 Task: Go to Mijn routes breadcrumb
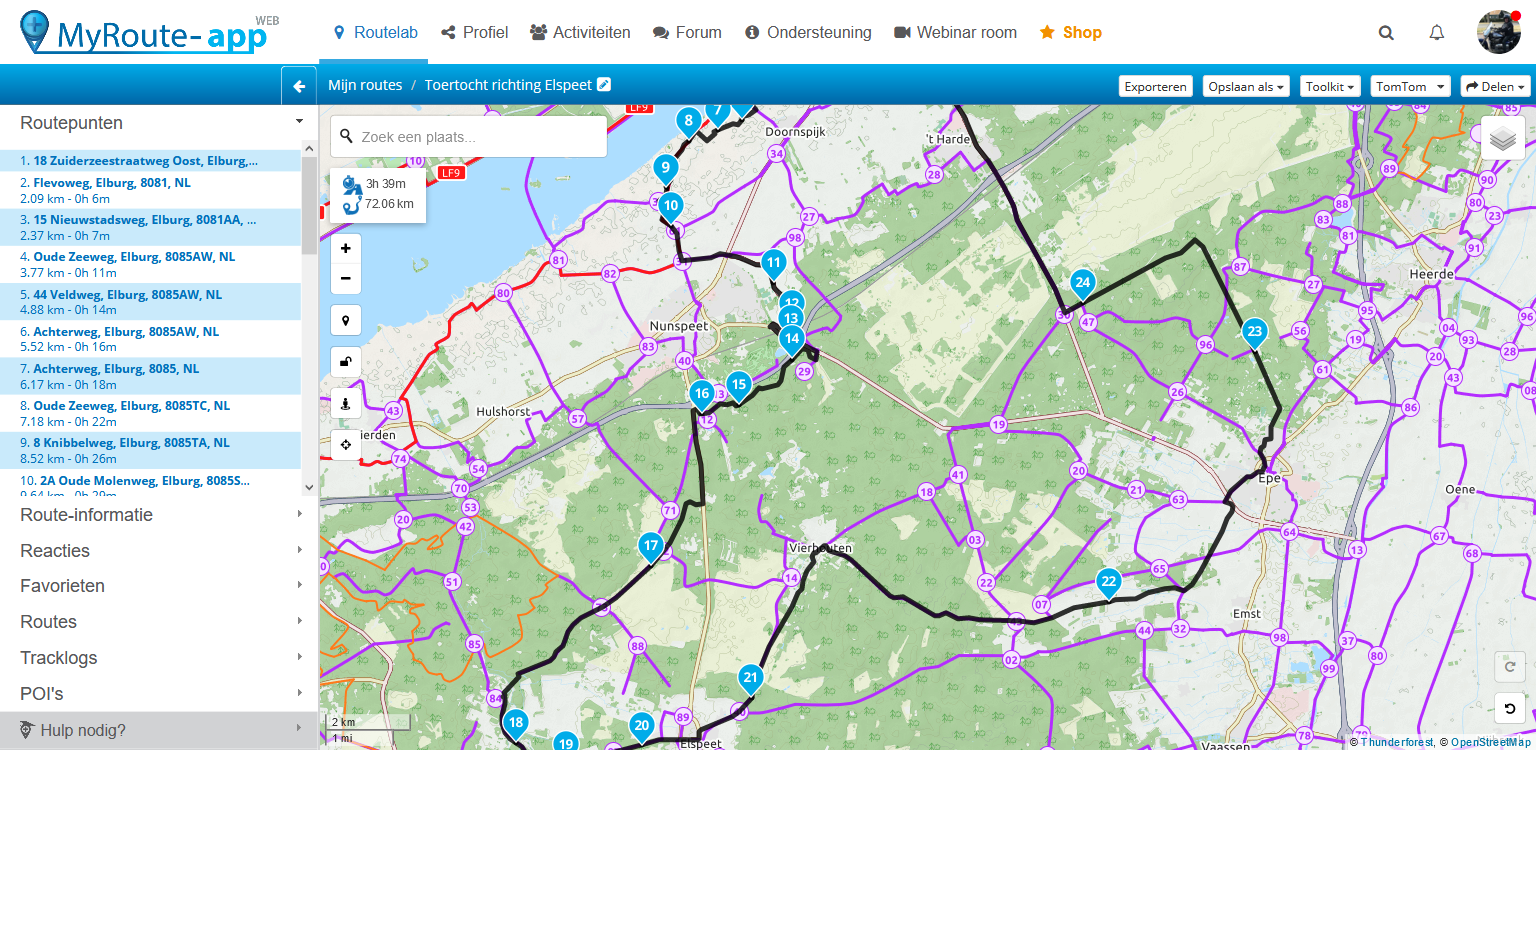click(365, 85)
